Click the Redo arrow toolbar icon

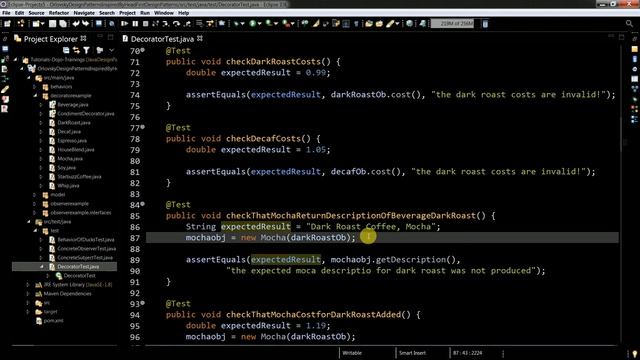[x=86, y=24]
